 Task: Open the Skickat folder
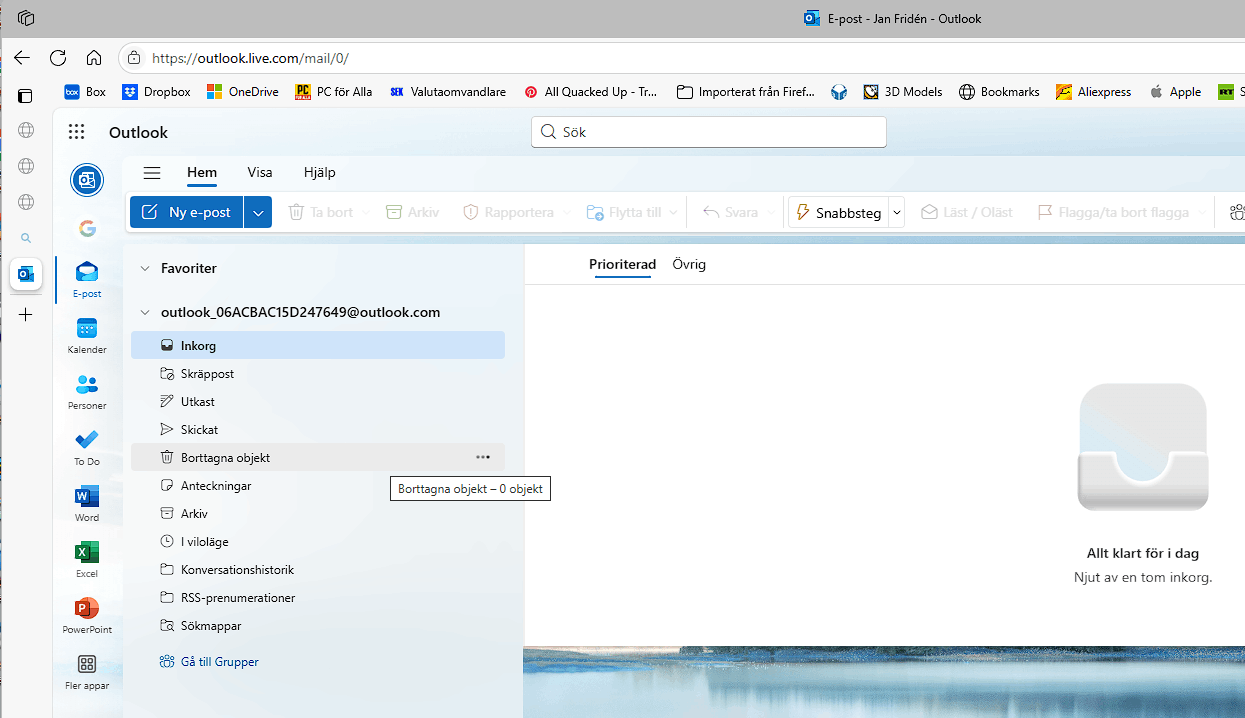318,429
